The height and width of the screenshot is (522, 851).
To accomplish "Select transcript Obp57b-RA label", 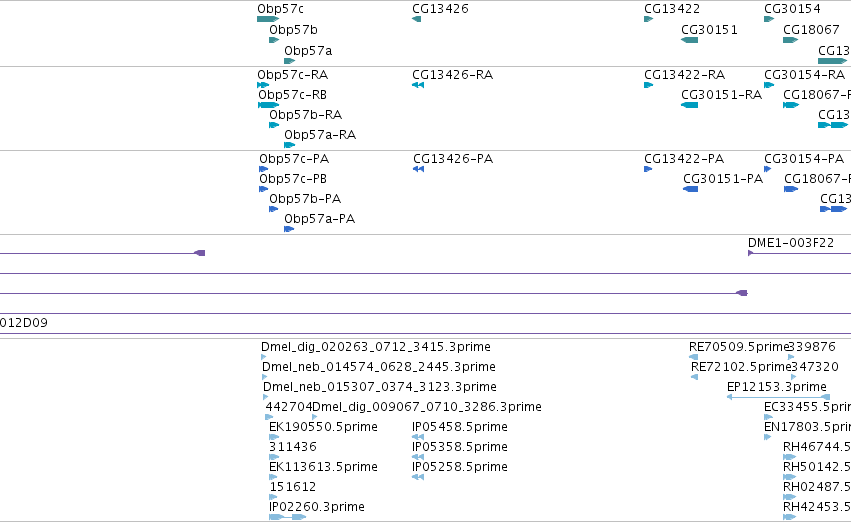I will tap(306, 115).
